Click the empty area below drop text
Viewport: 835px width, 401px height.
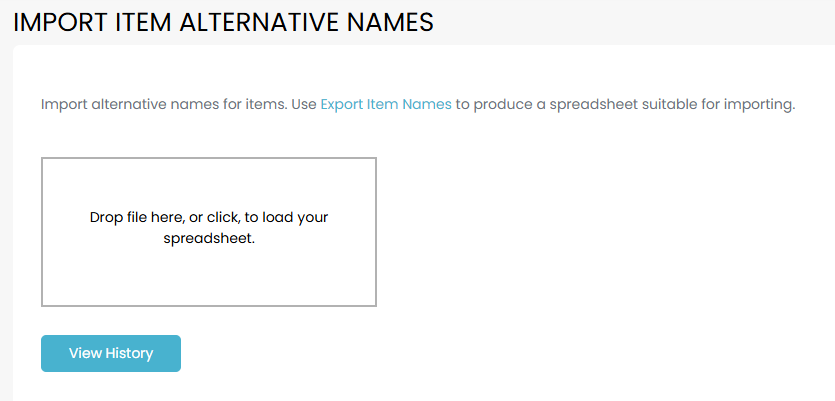(208, 278)
